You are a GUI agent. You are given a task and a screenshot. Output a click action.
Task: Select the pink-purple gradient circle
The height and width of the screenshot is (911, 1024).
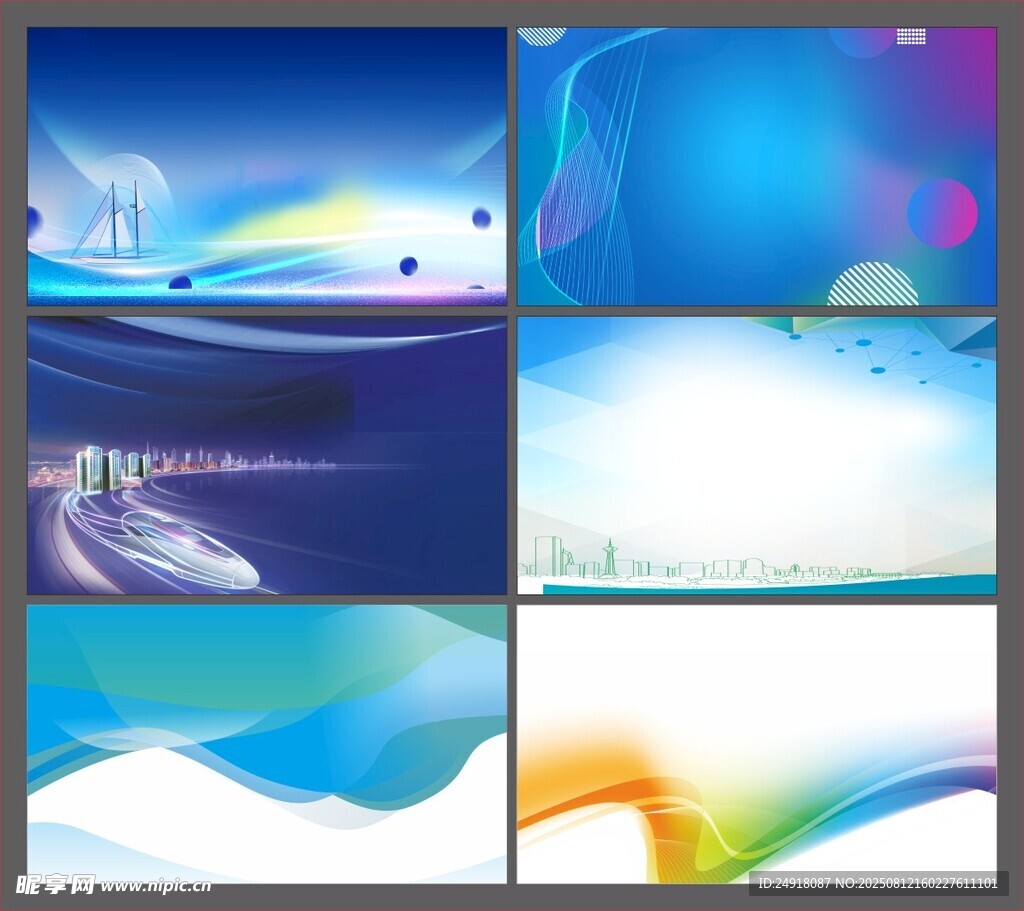(942, 213)
